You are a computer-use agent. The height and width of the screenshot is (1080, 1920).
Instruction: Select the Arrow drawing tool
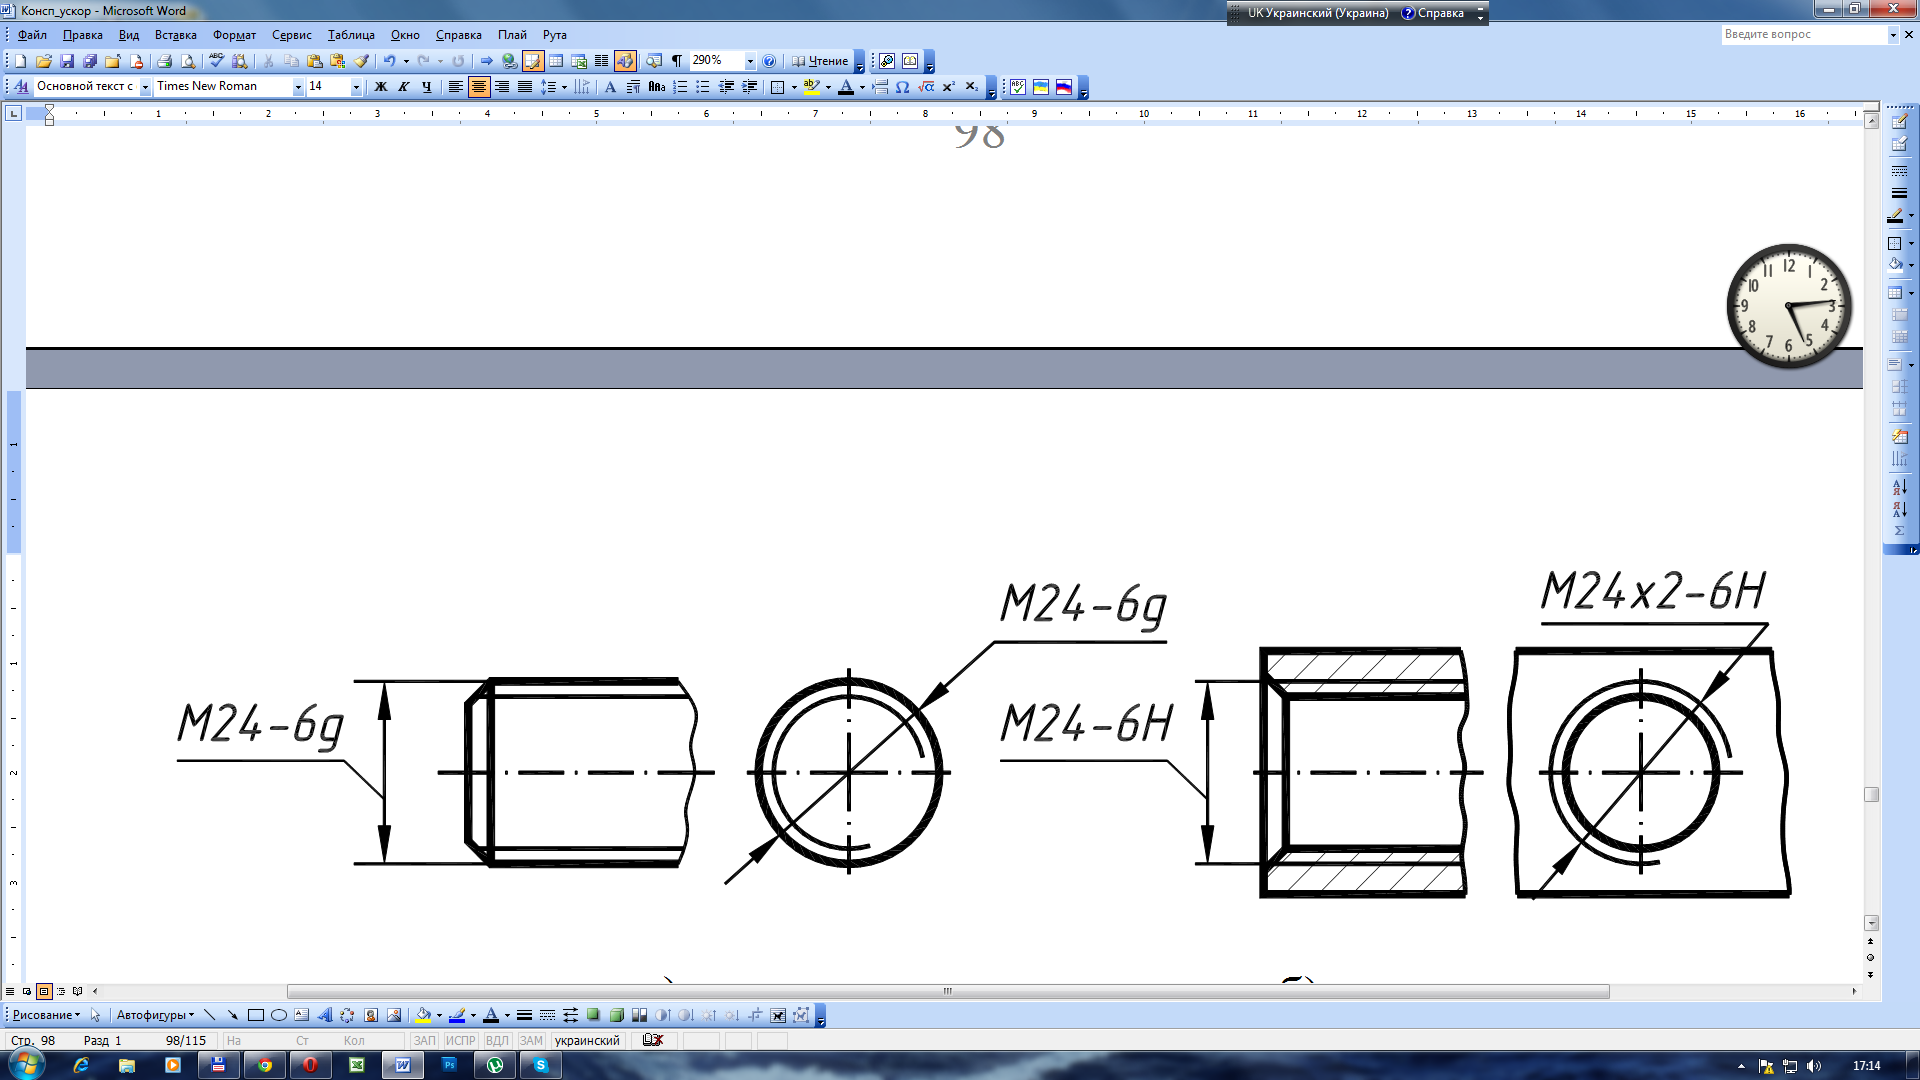pos(232,1015)
